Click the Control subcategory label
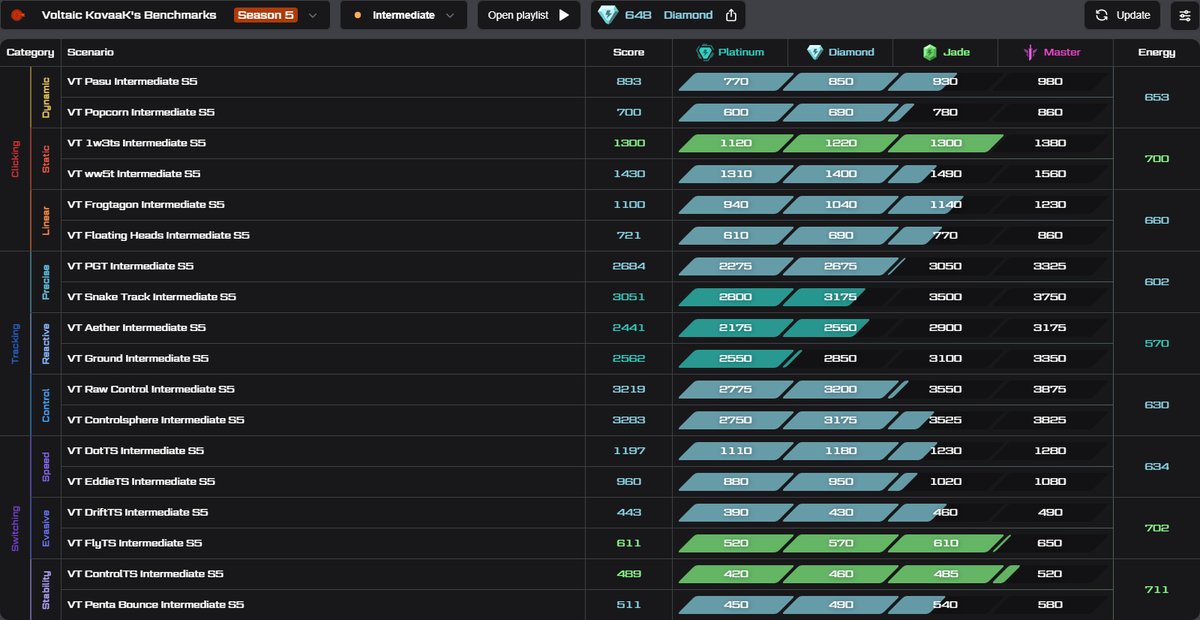The height and width of the screenshot is (620, 1200). click(x=46, y=405)
